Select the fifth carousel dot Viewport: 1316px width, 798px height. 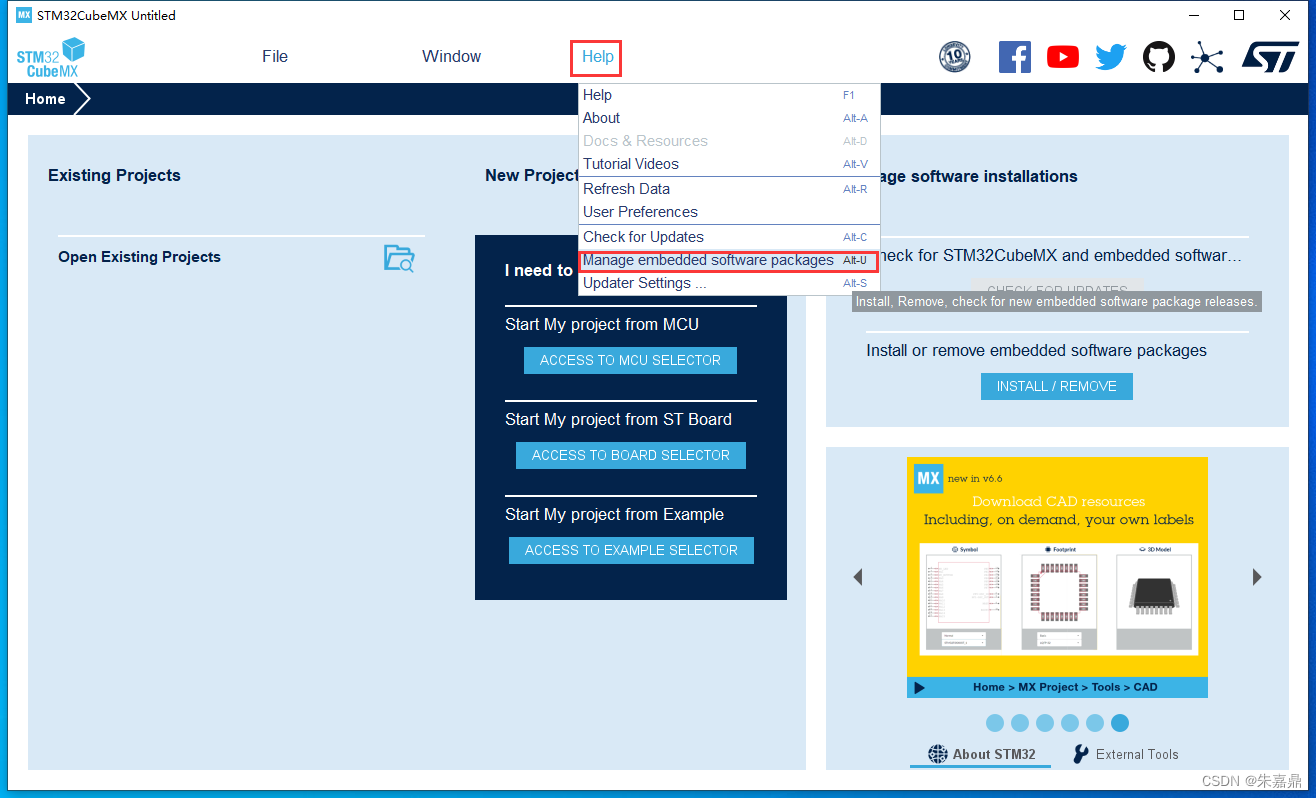1095,723
